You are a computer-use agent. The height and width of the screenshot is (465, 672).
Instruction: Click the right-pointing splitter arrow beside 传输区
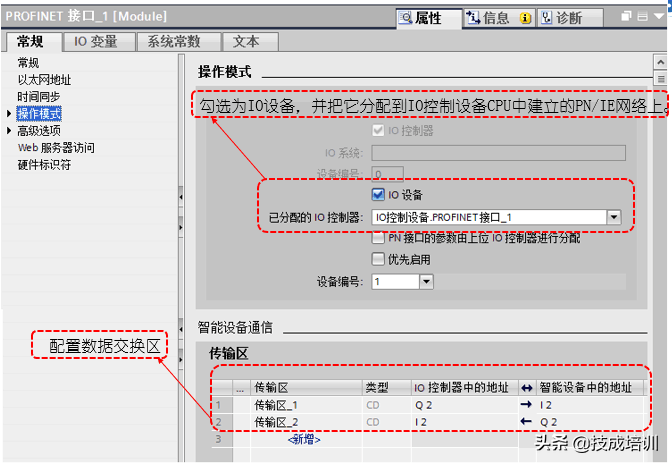tap(181, 359)
